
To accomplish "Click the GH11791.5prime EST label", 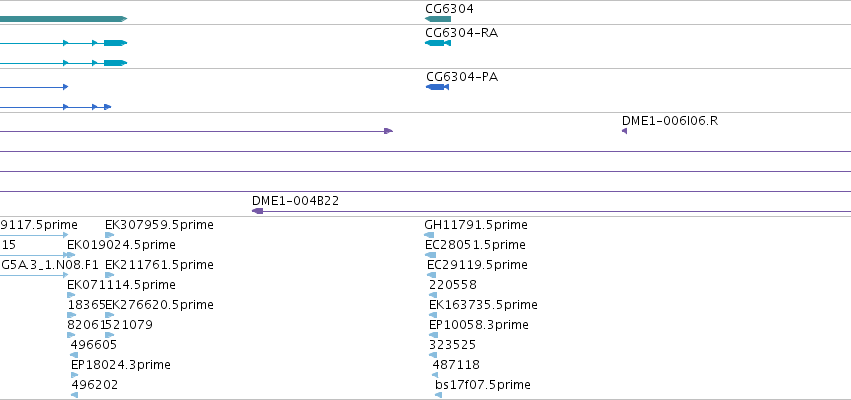I will point(476,225).
